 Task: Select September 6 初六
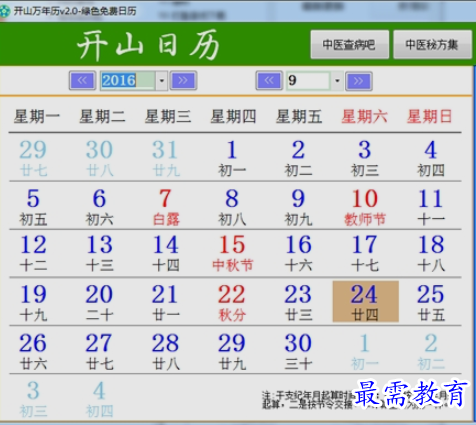pos(100,207)
